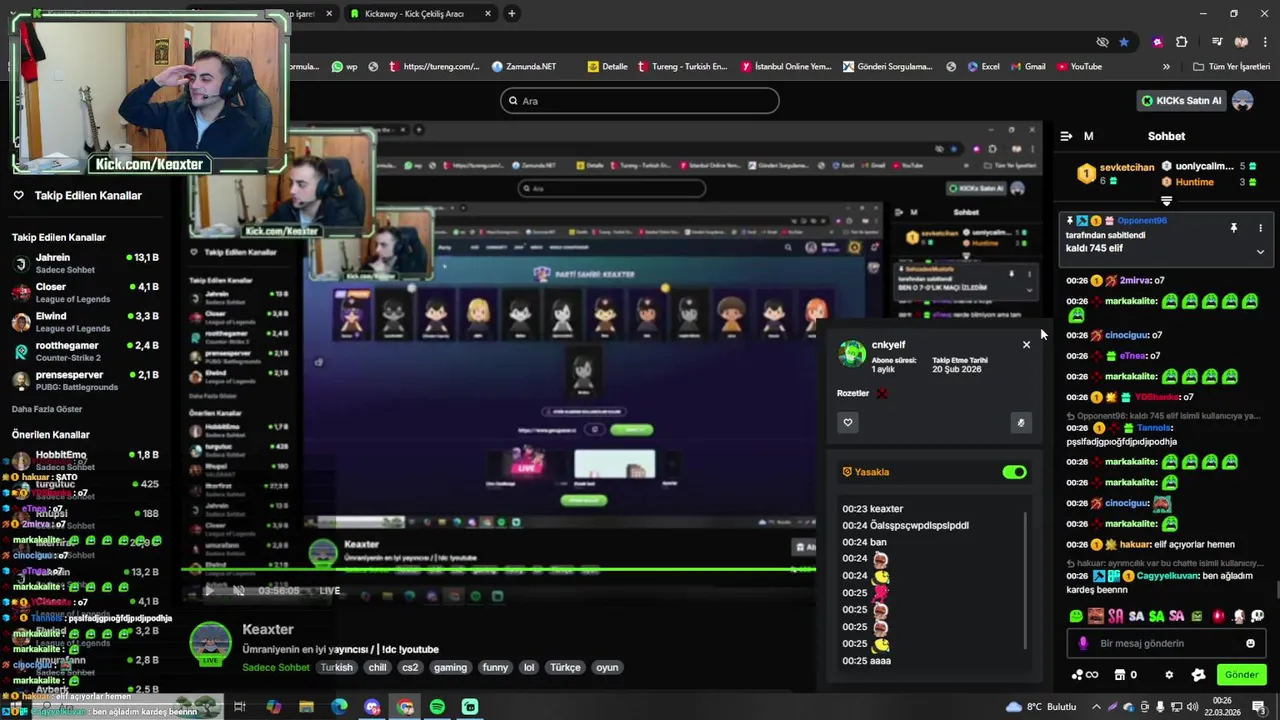Open browser extensions puzzle icon
The height and width of the screenshot is (720, 1280).
pyautogui.click(x=1182, y=42)
